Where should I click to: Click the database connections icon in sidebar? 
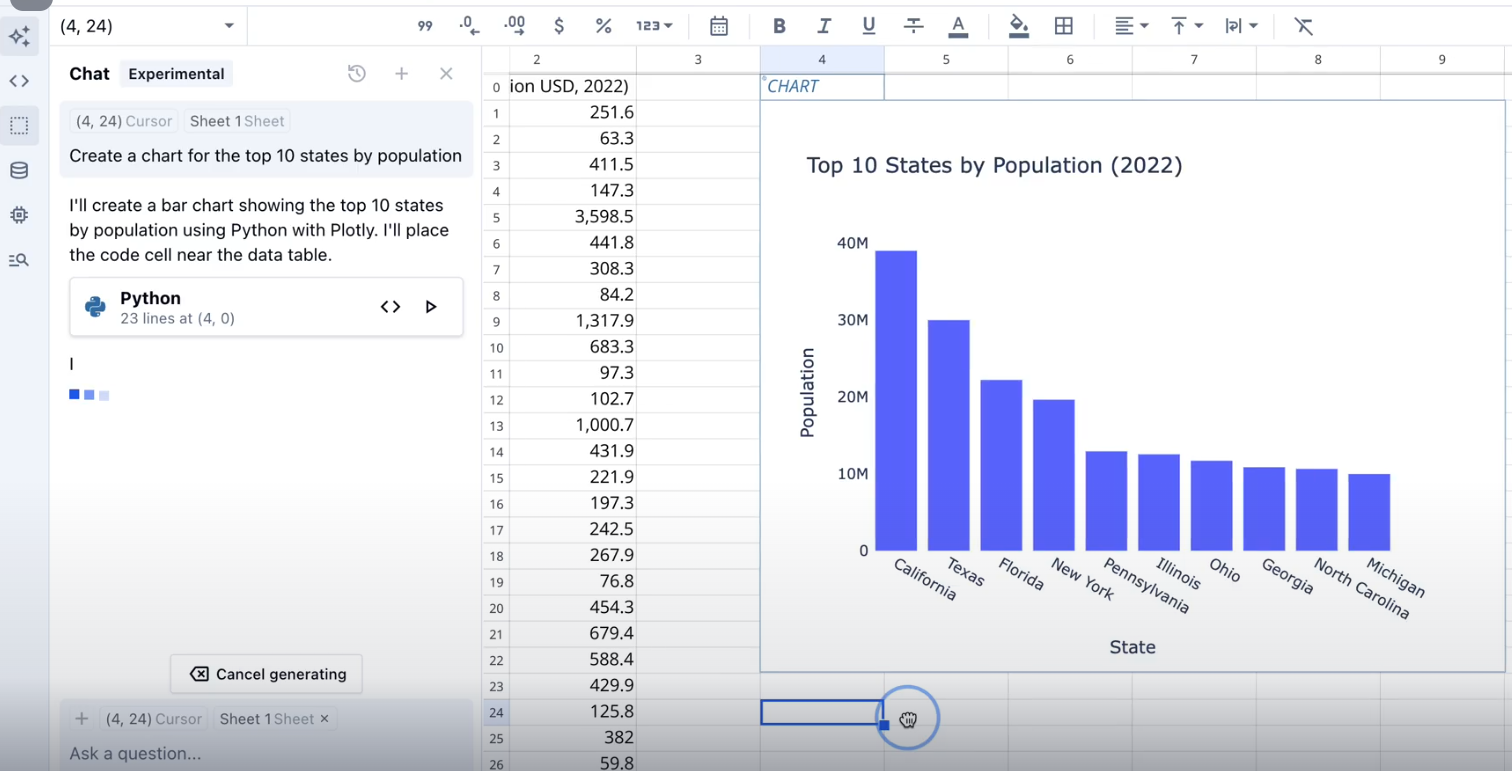pos(19,171)
